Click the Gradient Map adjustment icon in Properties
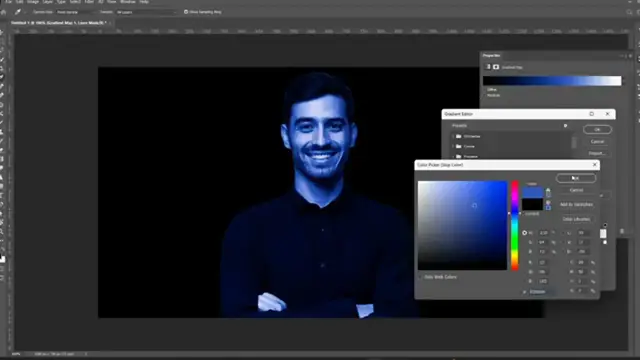The width and height of the screenshot is (640, 360). [x=488, y=67]
